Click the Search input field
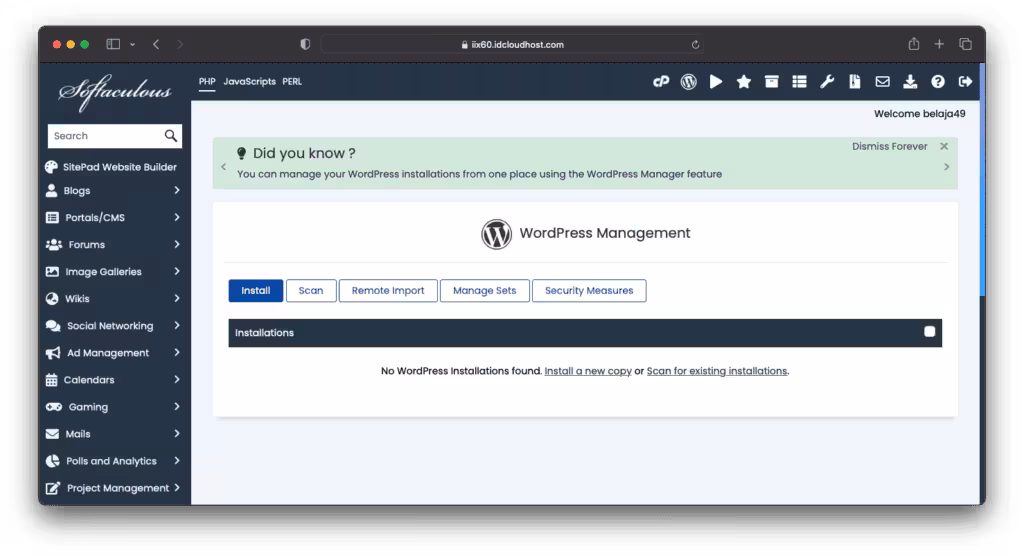The image size is (1024, 556). click(x=106, y=136)
